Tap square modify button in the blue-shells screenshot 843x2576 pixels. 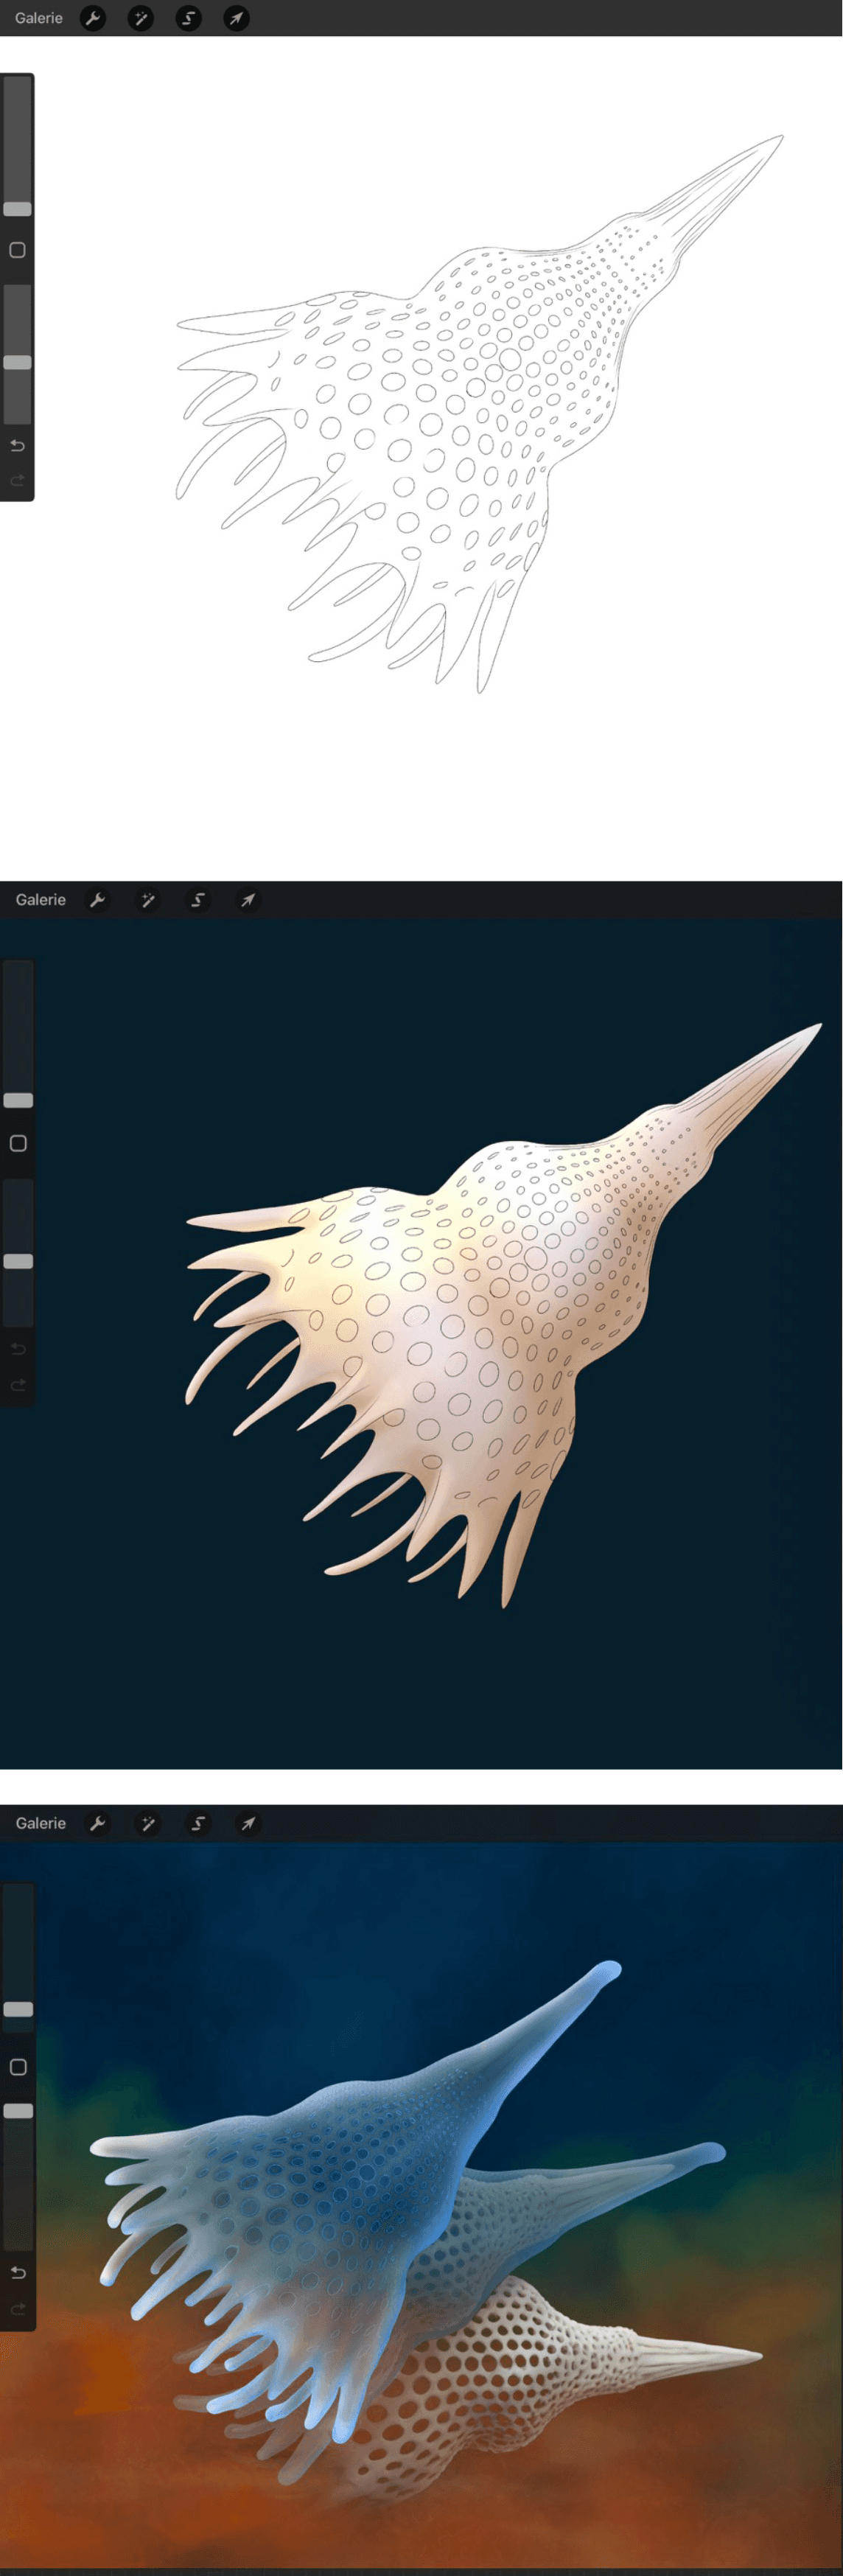[x=18, y=2067]
